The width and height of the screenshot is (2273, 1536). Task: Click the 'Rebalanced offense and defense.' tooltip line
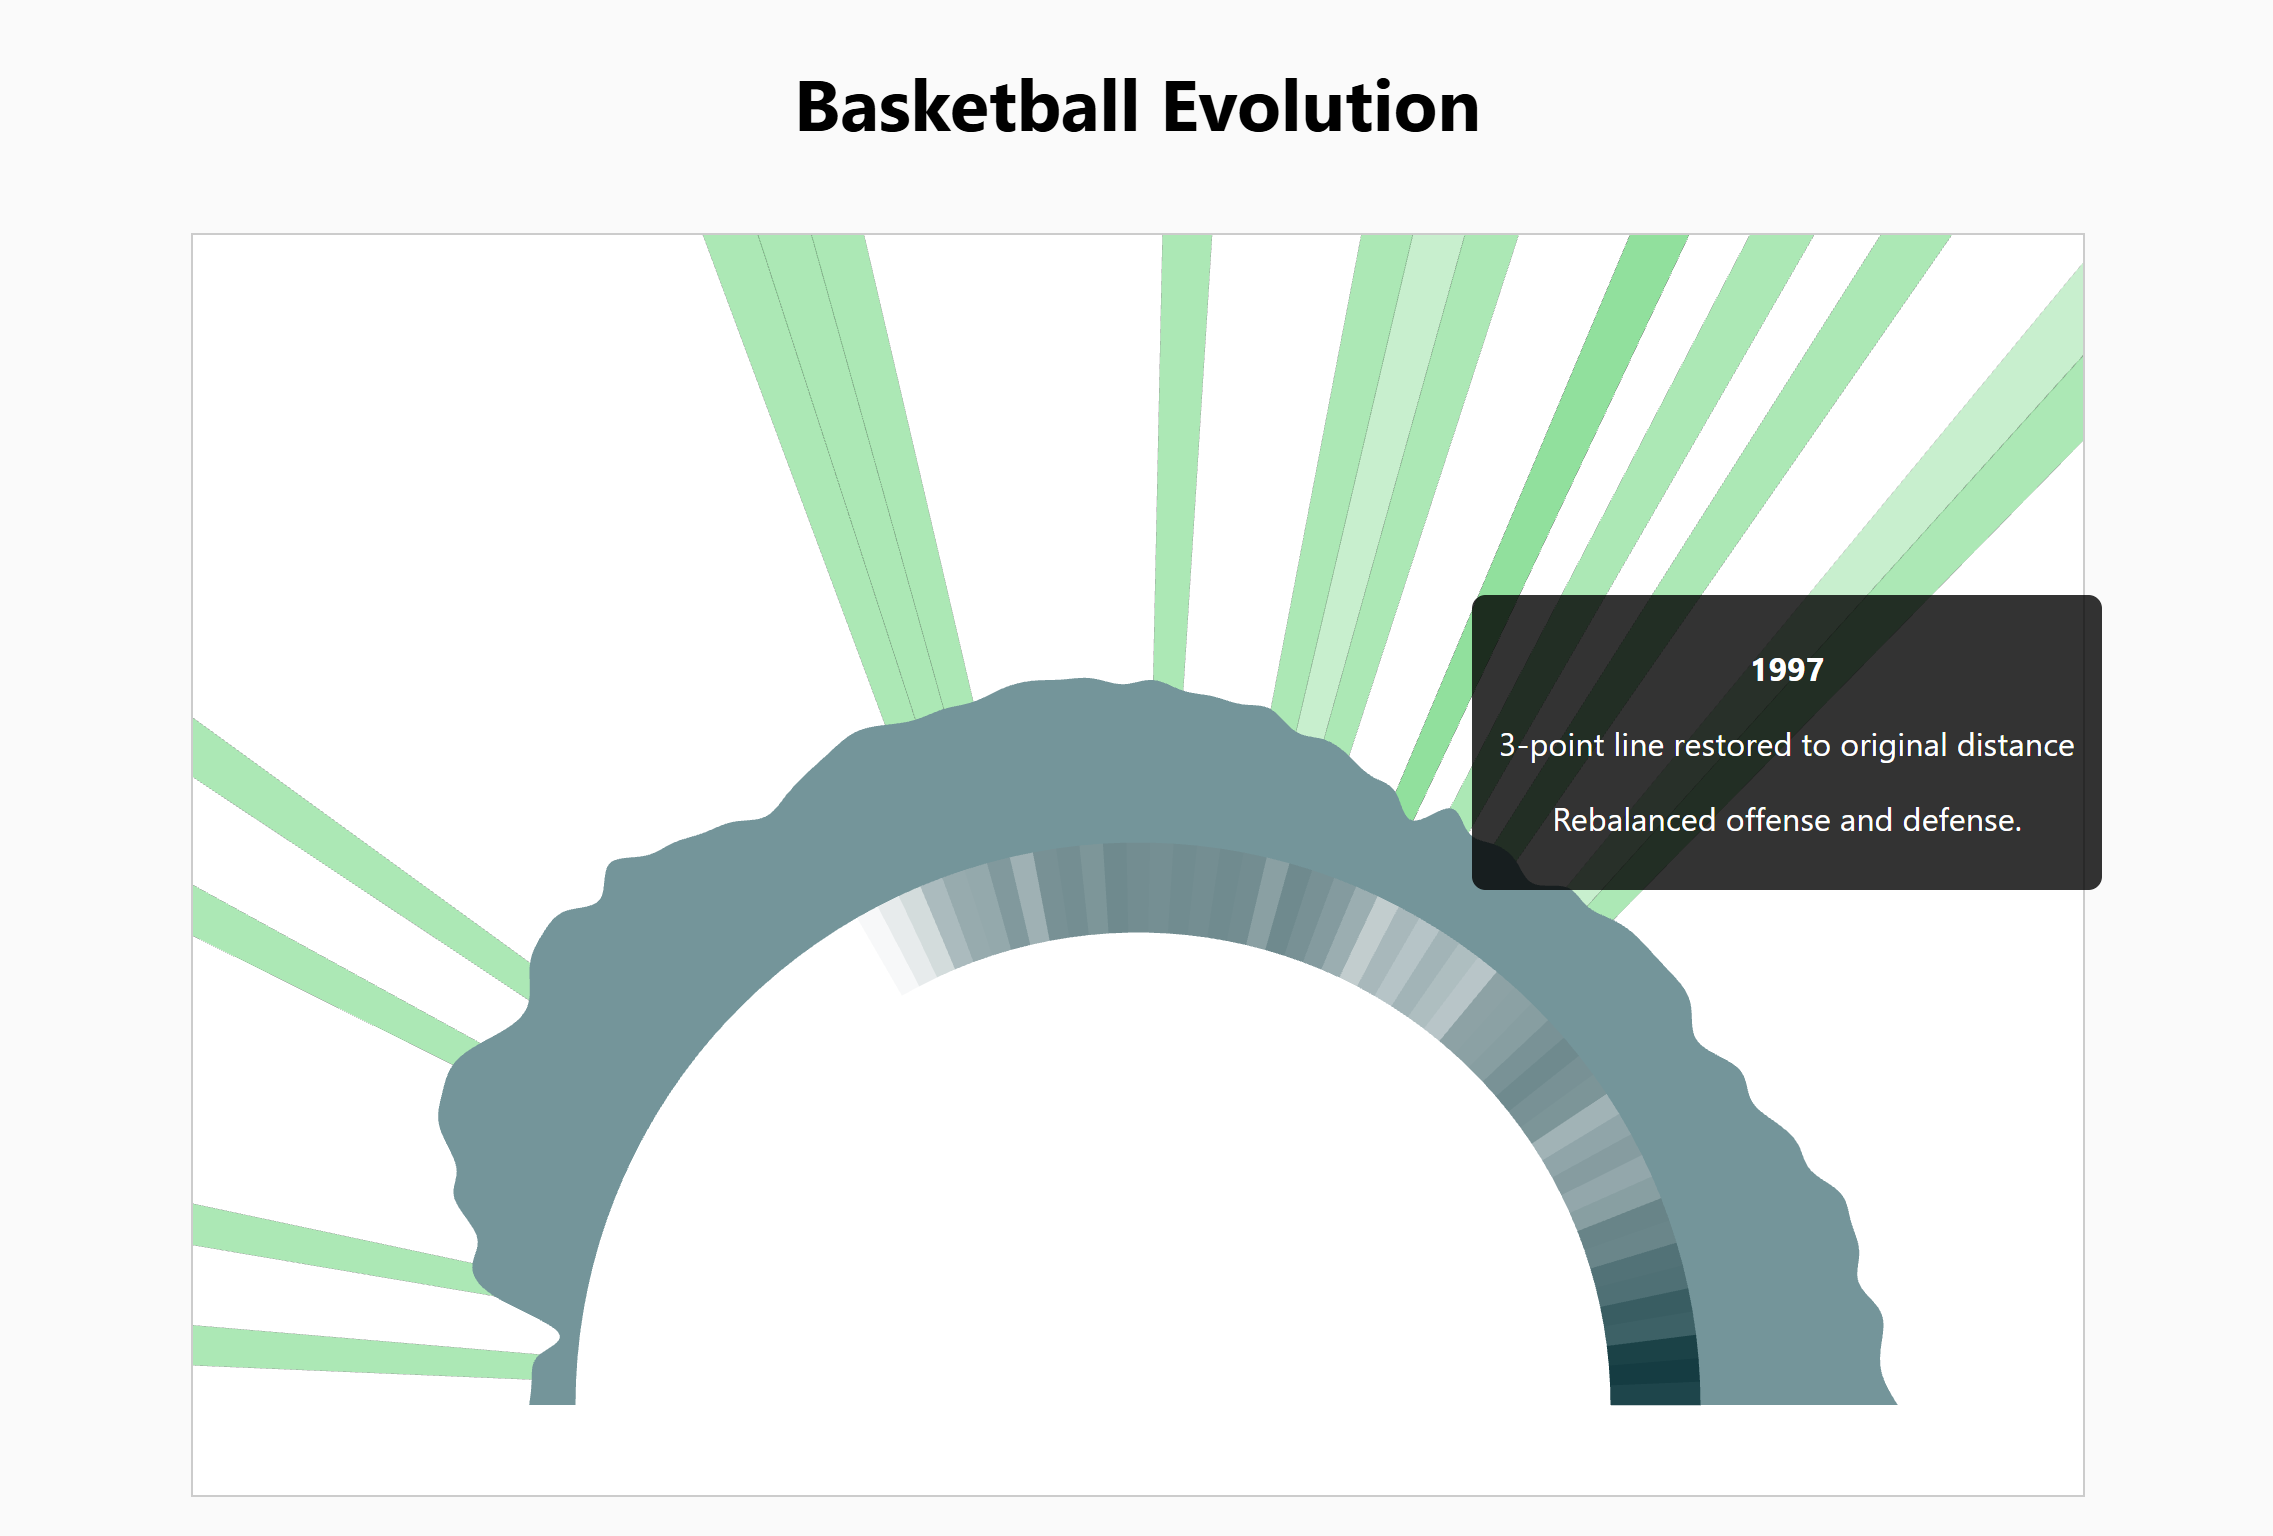pyautogui.click(x=1786, y=820)
